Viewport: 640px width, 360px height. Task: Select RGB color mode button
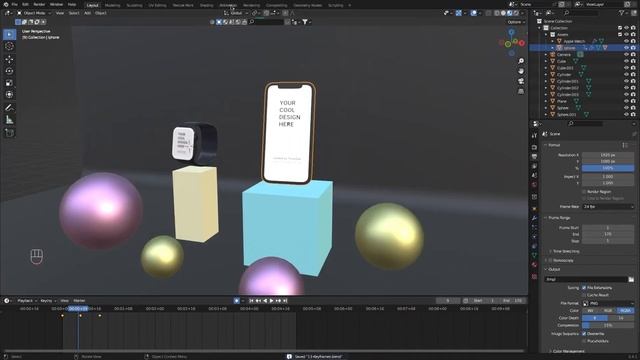(608, 311)
